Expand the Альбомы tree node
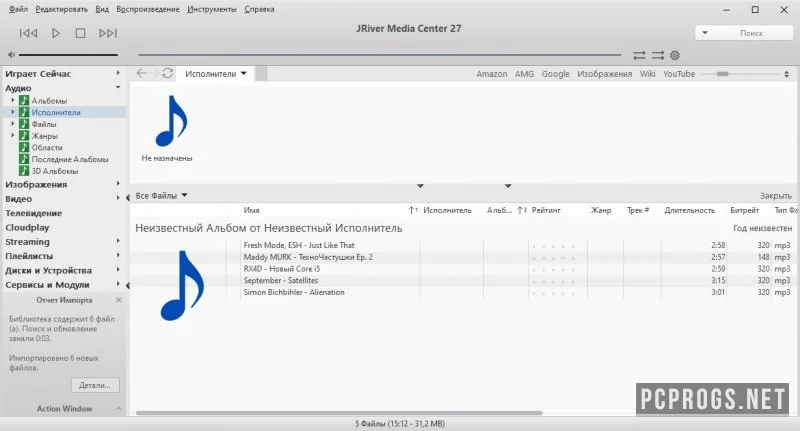Image resolution: width=800 pixels, height=431 pixels. [x=13, y=100]
